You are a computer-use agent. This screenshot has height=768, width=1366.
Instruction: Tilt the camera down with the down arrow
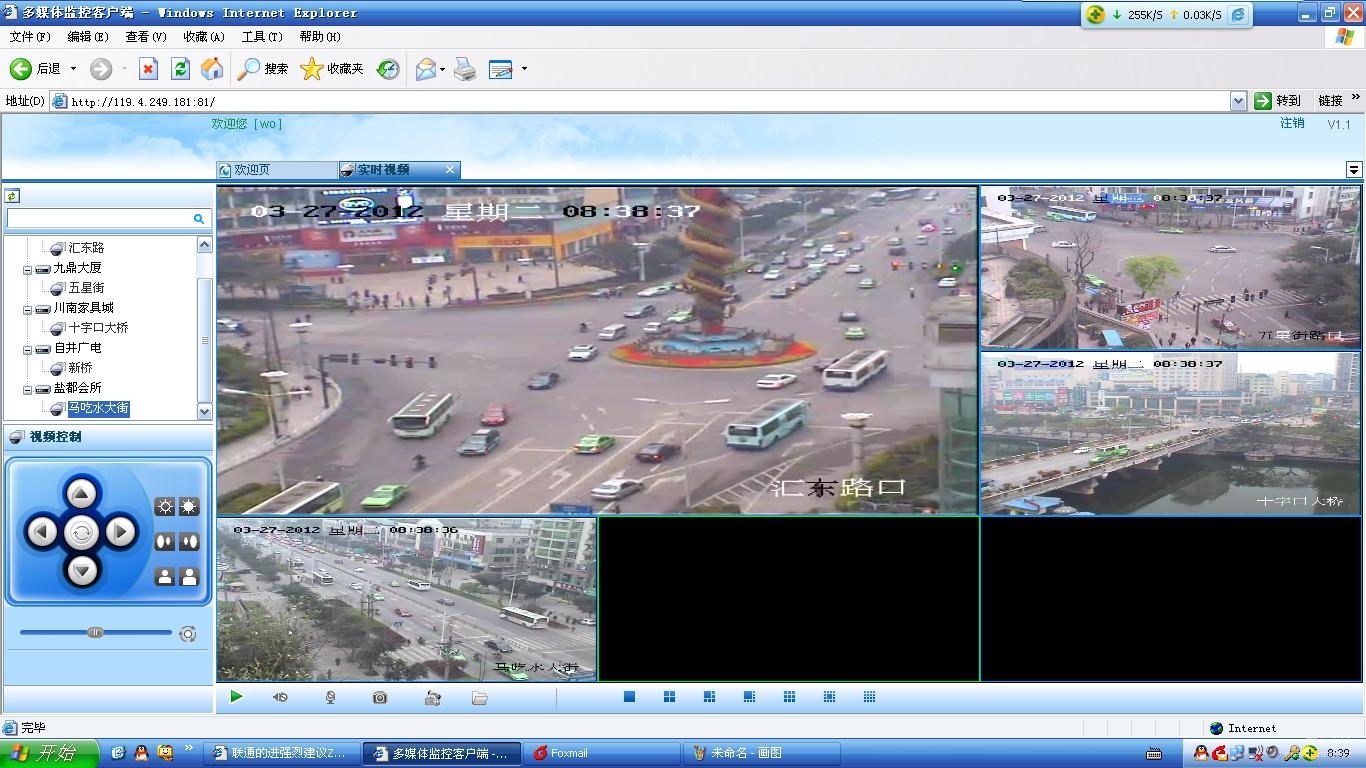pyautogui.click(x=82, y=571)
